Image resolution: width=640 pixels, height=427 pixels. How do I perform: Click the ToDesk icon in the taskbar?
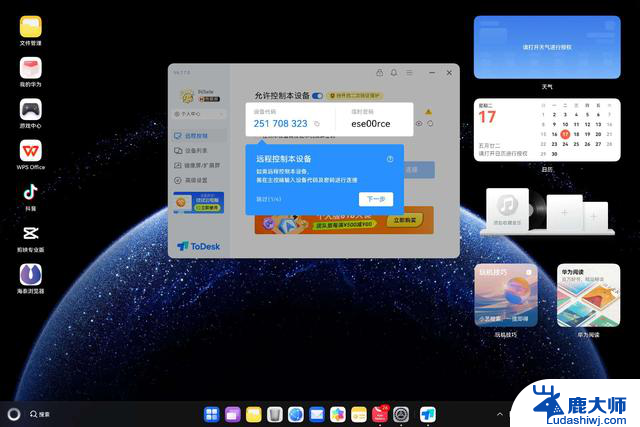428,415
